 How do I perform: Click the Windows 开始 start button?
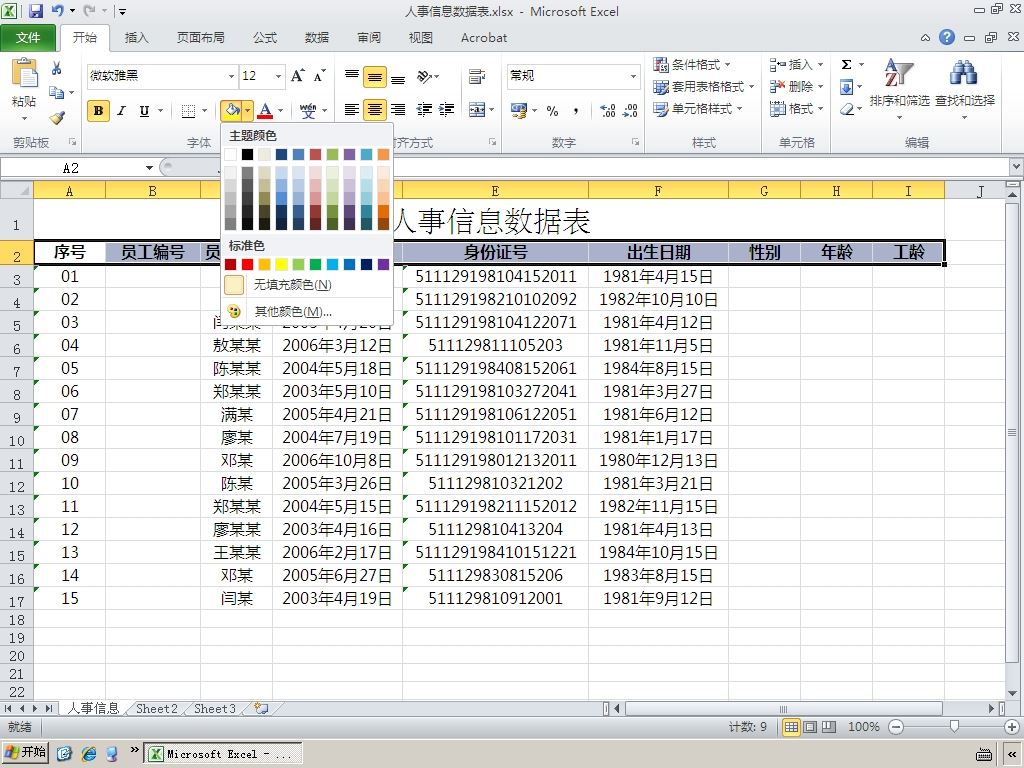click(25, 753)
